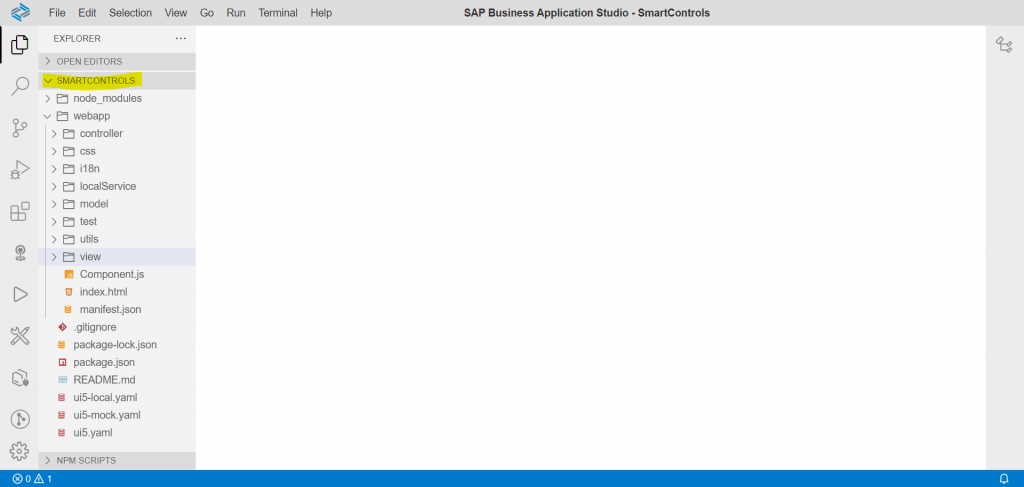Expand the controller folder
Viewport: 1024px width, 487px height.
click(x=117, y=133)
